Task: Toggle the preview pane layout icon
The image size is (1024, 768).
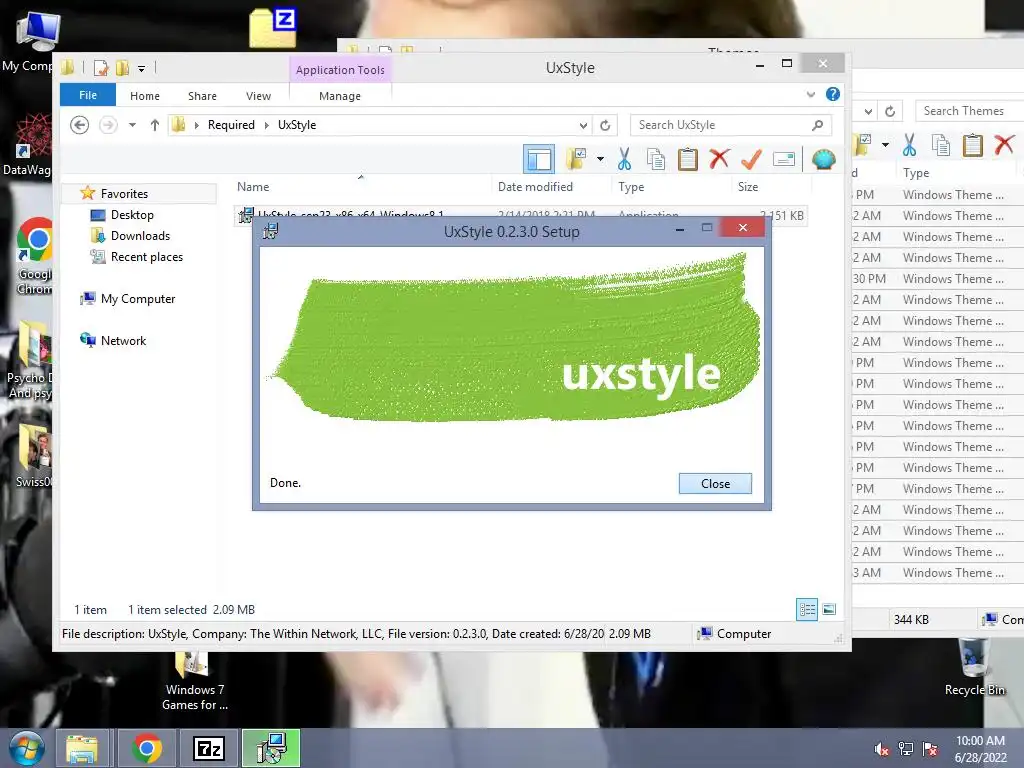Action: 539,159
